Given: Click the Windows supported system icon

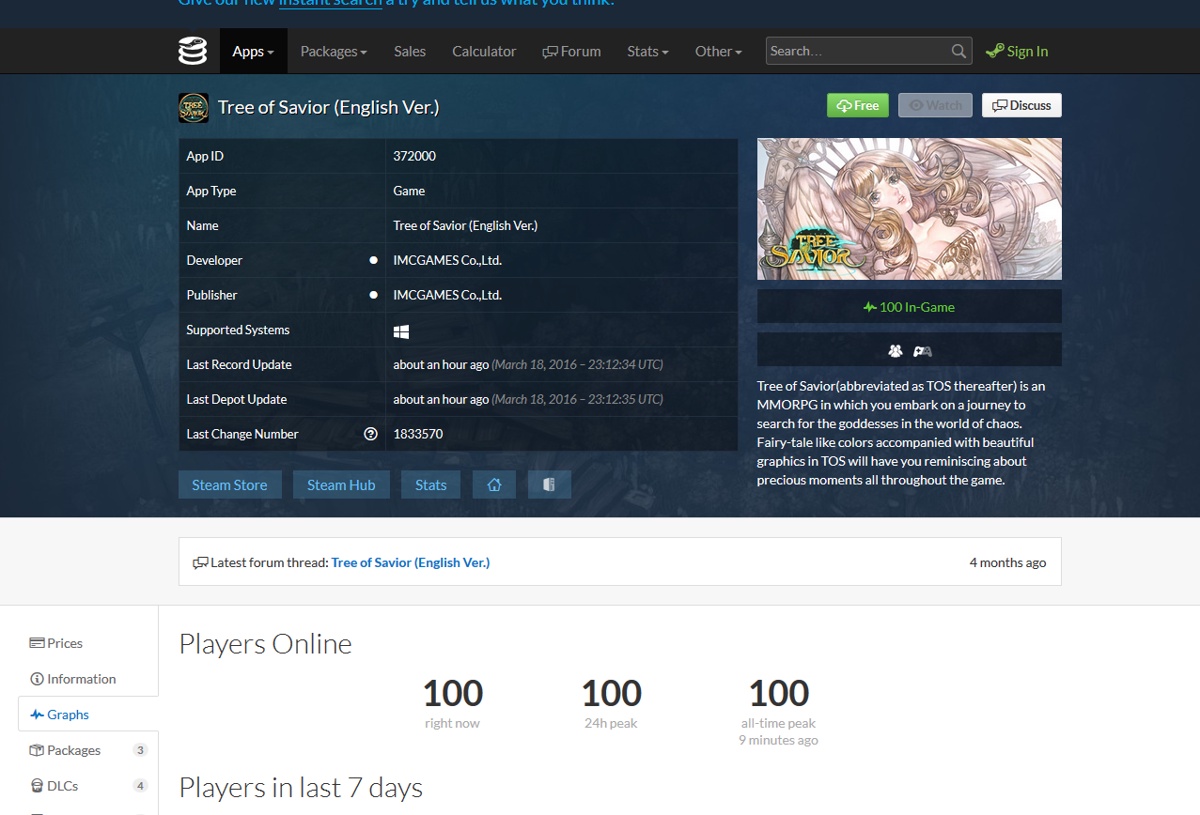Looking at the screenshot, I should pos(401,331).
